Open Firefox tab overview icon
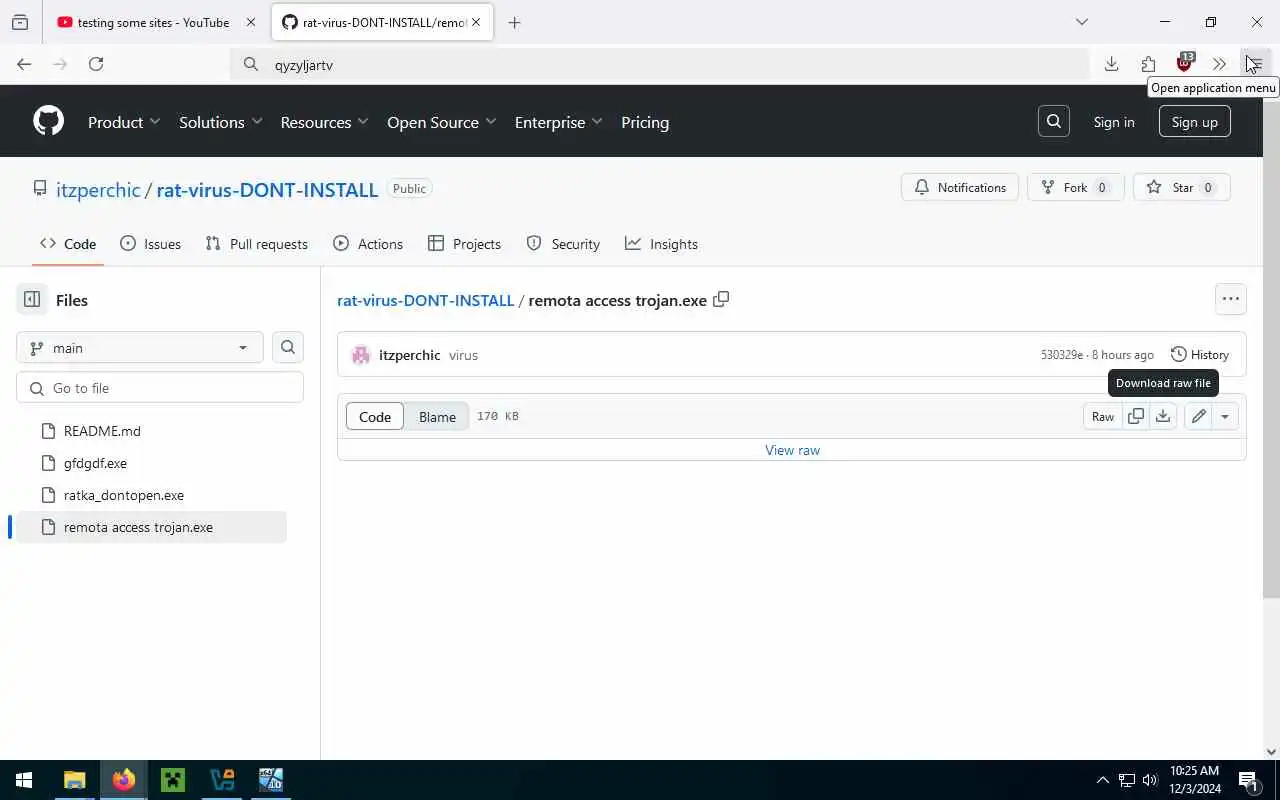This screenshot has height=800, width=1280. [x=20, y=22]
